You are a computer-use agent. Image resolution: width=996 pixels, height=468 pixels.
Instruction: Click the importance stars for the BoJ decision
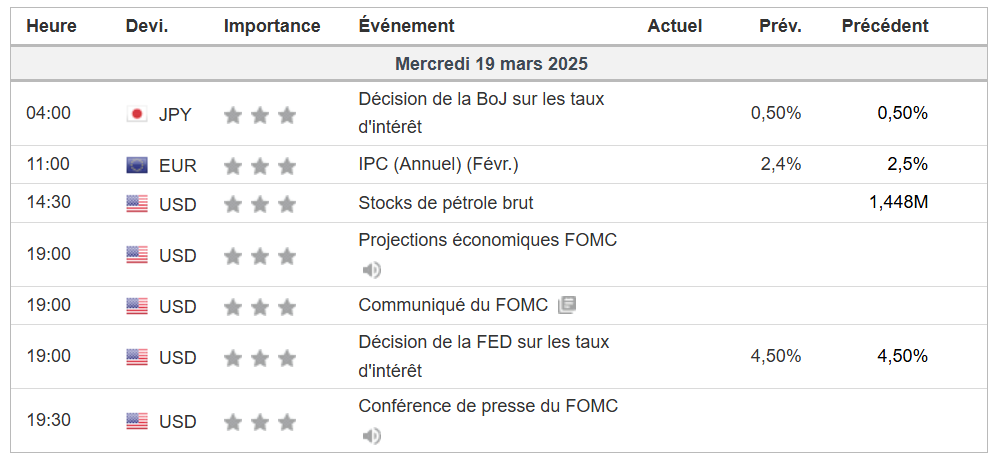click(x=260, y=115)
